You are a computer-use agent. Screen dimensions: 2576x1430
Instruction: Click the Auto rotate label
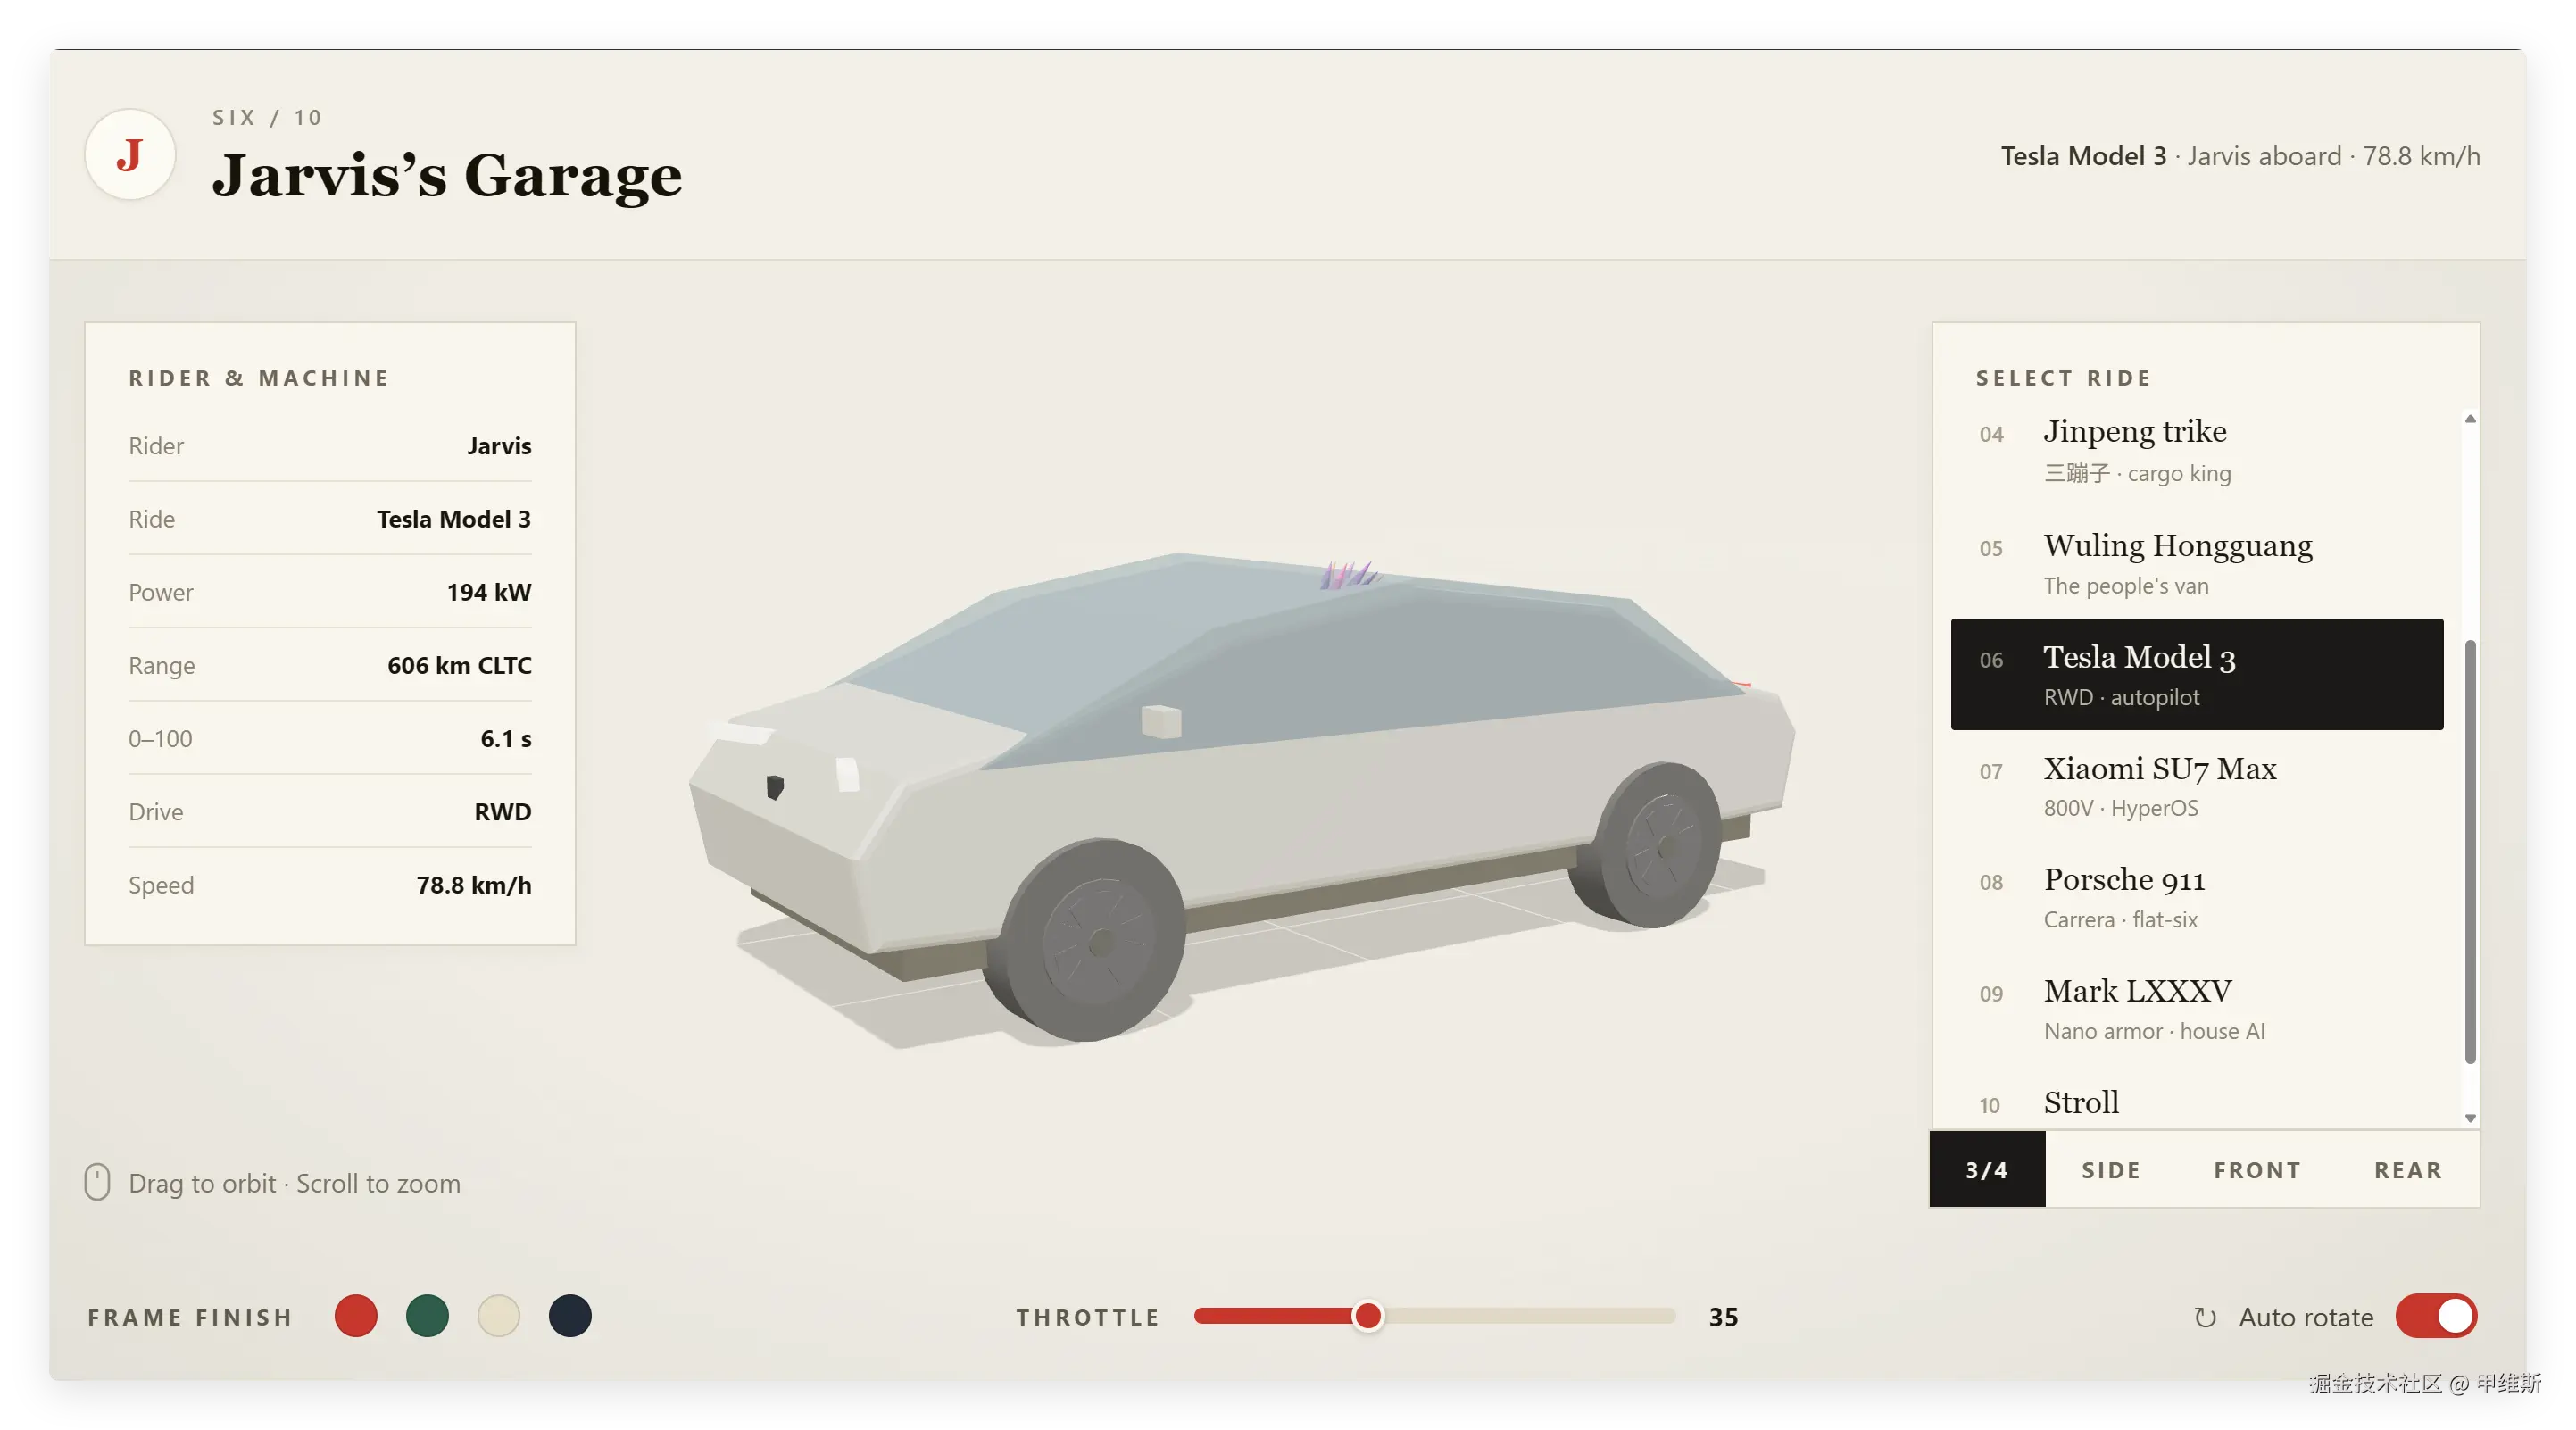click(x=2306, y=1317)
